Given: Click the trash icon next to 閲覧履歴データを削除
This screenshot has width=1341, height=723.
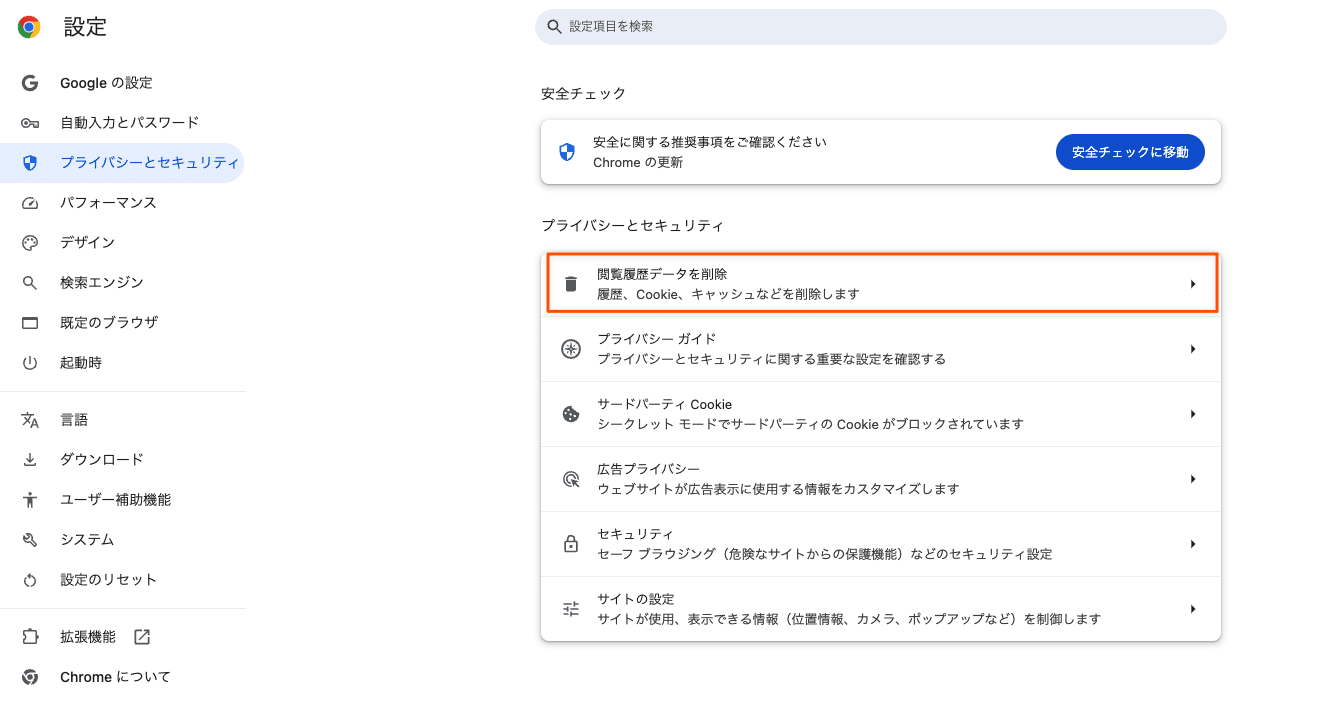Looking at the screenshot, I should click(x=571, y=283).
